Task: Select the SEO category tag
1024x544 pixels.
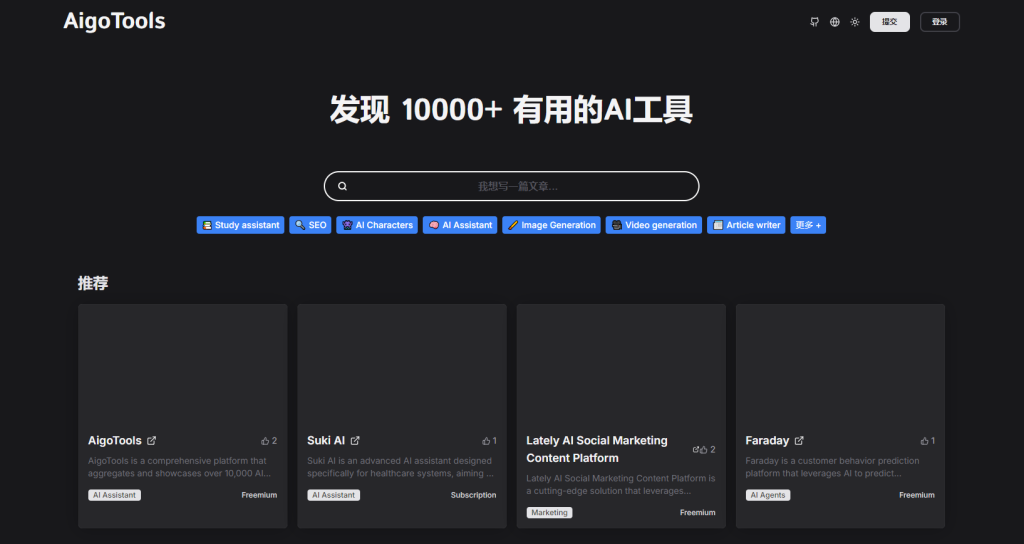Action: 310,225
